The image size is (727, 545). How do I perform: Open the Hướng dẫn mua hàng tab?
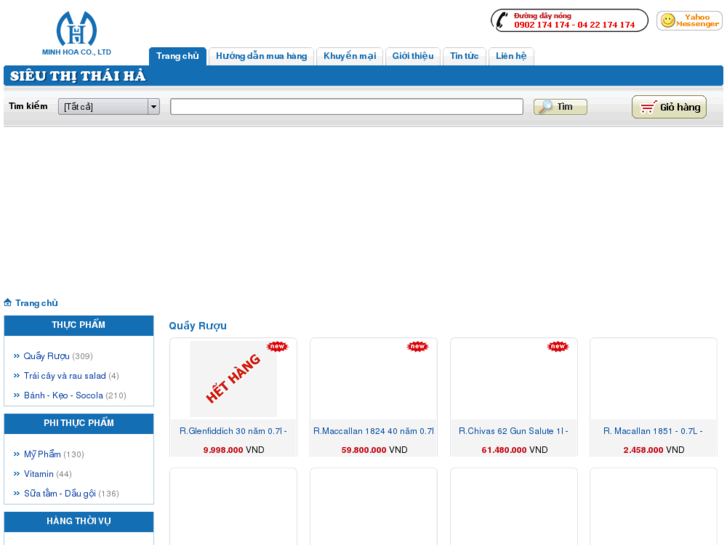point(261,56)
